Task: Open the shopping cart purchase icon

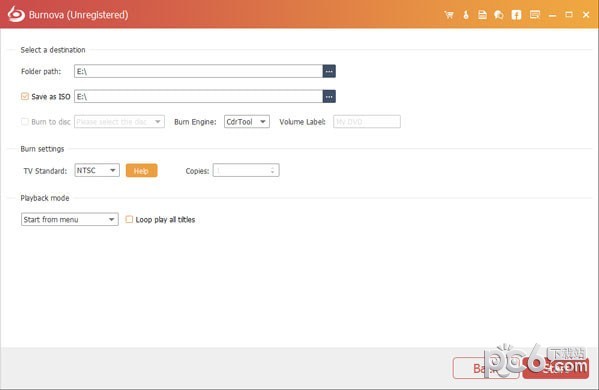Action: coord(449,15)
